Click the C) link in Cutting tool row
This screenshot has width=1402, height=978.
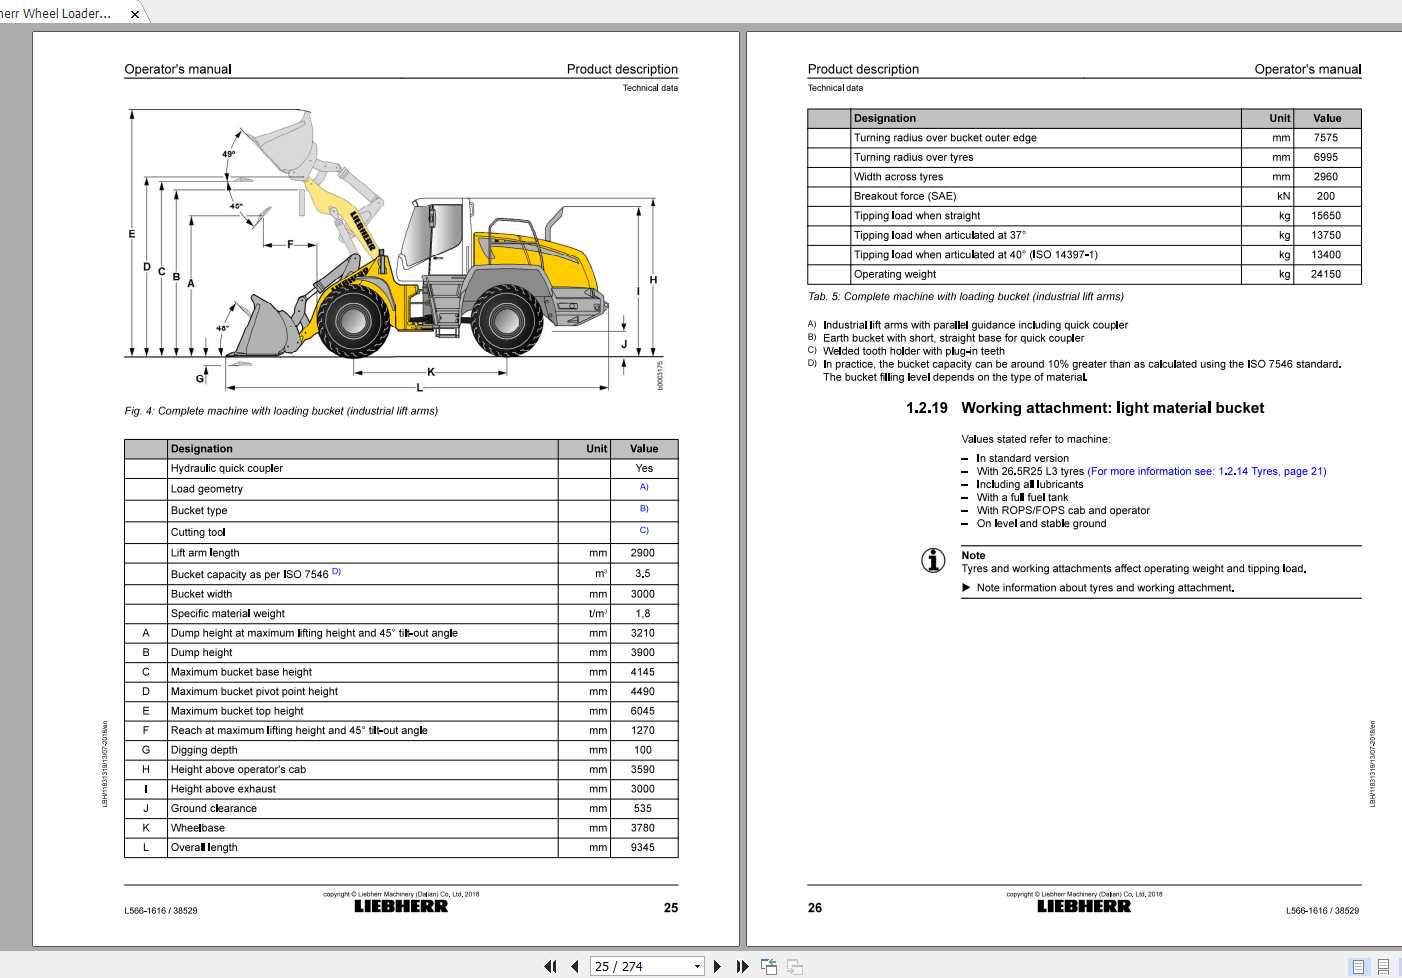point(644,530)
